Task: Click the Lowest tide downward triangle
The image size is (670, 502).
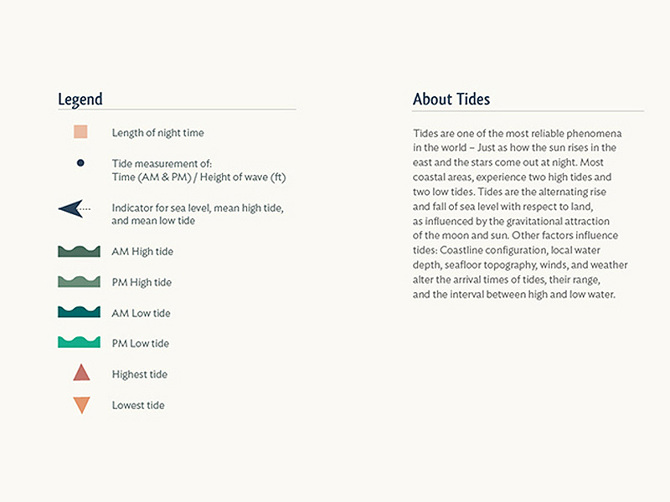Action: click(x=81, y=405)
